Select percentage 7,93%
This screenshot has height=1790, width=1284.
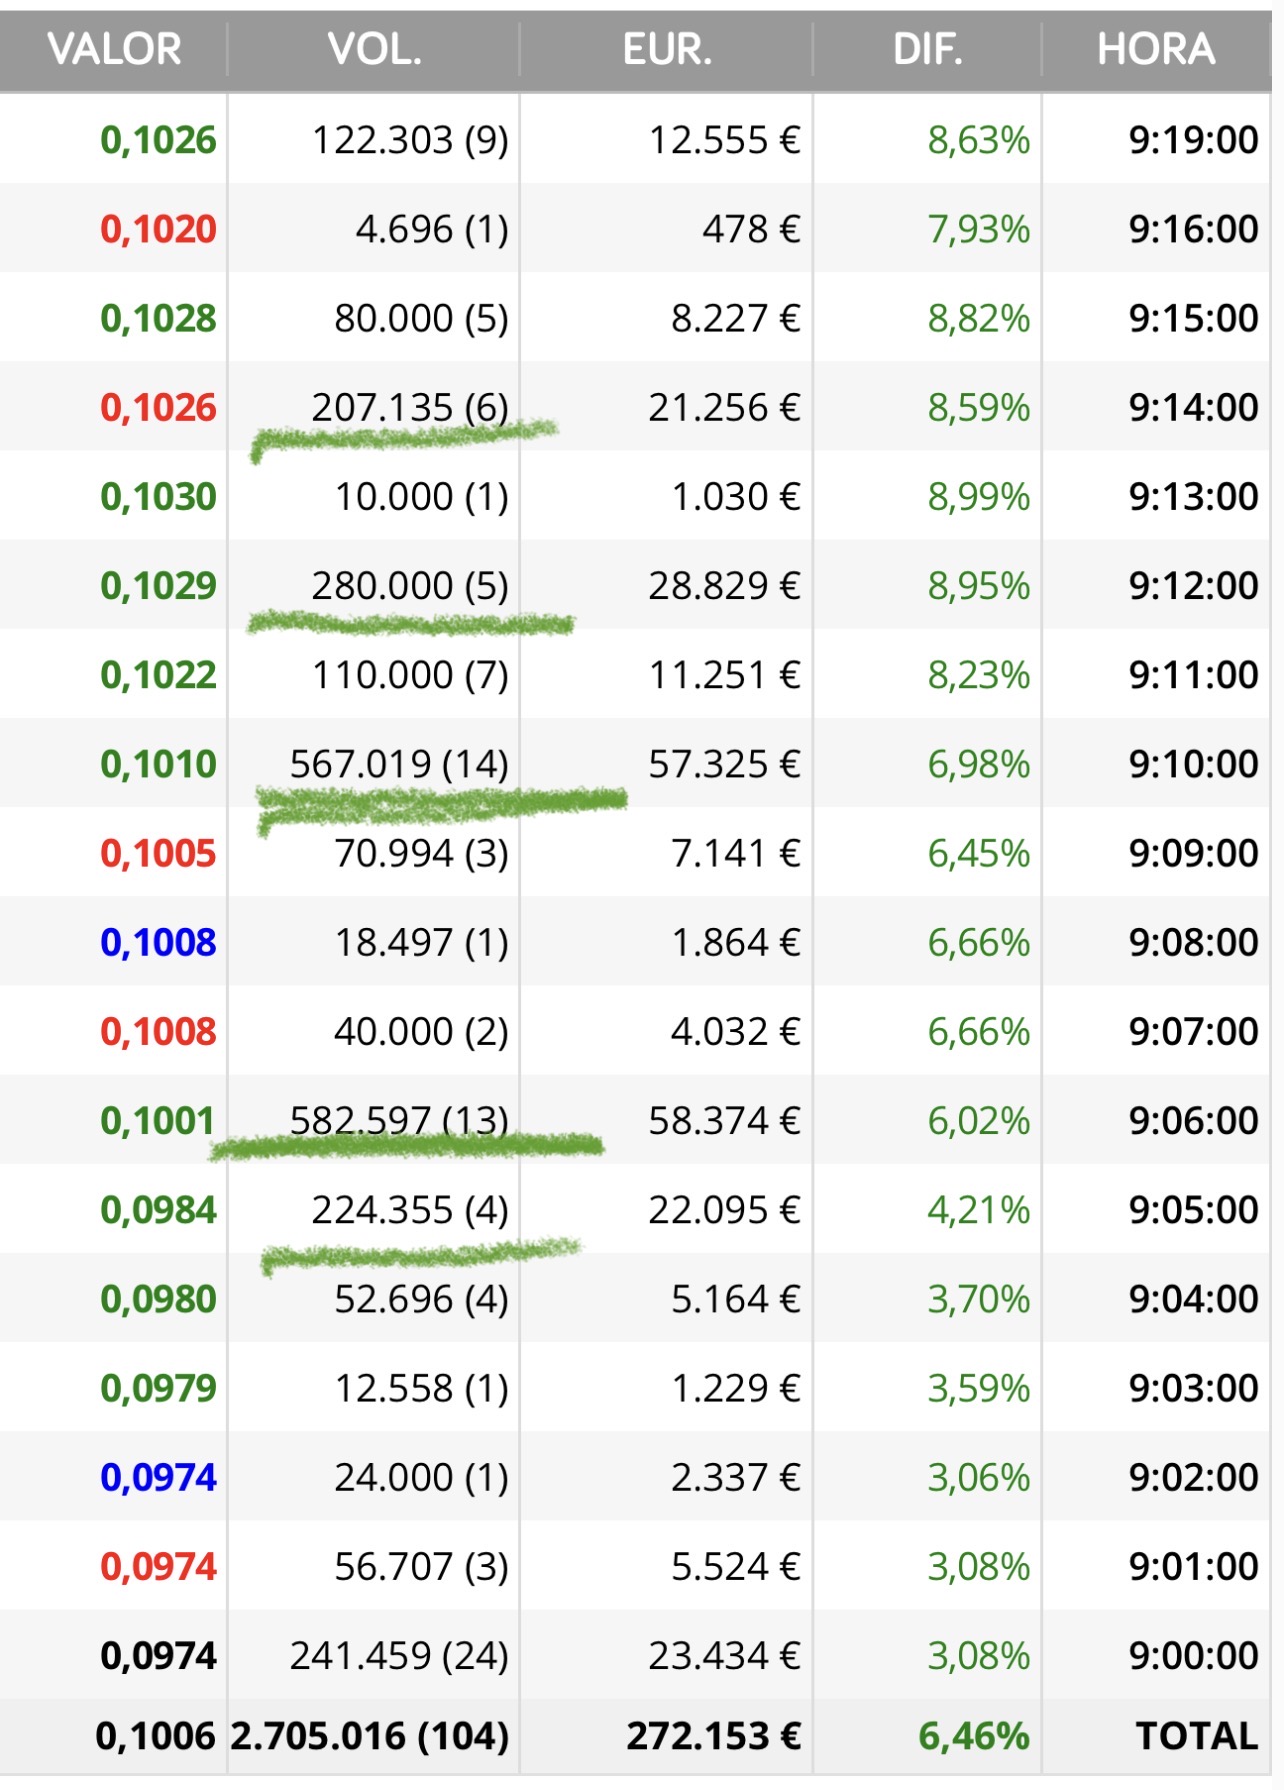point(978,229)
